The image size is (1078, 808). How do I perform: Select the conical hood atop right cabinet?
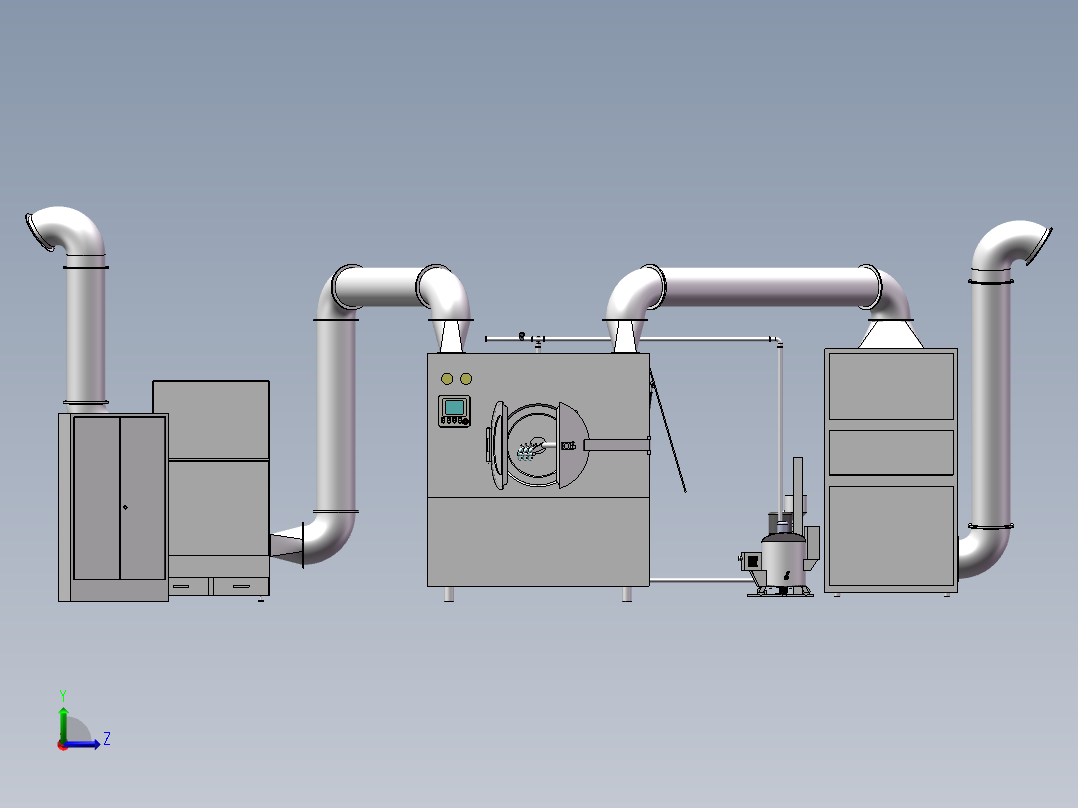click(891, 334)
